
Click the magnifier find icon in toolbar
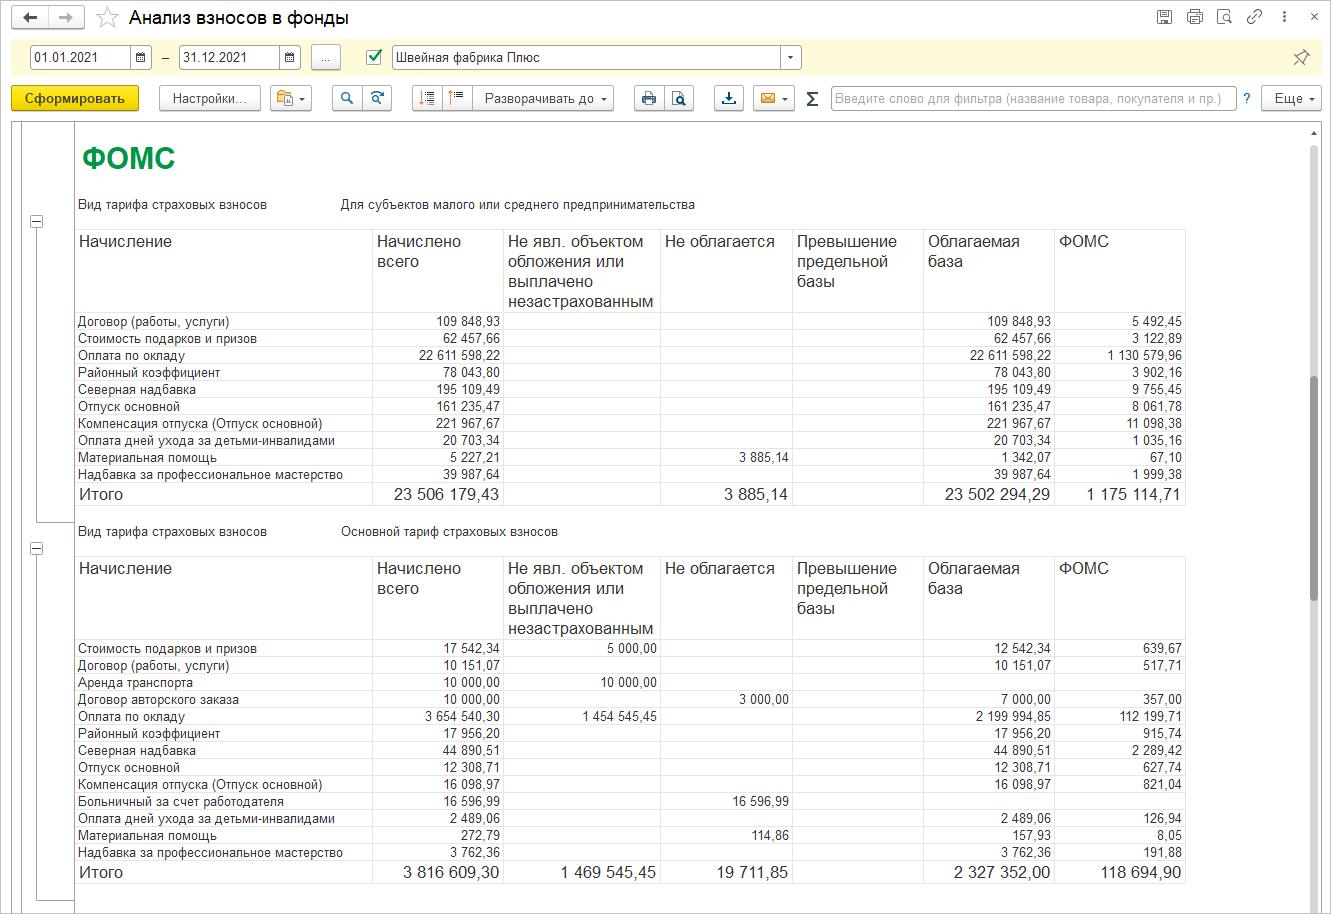347,98
